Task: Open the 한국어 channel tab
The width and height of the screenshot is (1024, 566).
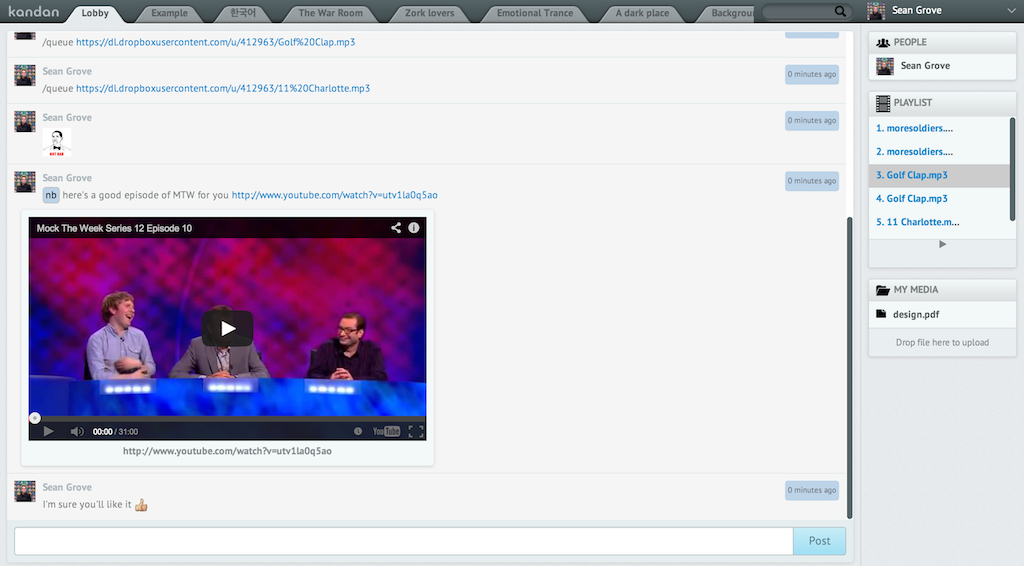Action: [x=243, y=13]
